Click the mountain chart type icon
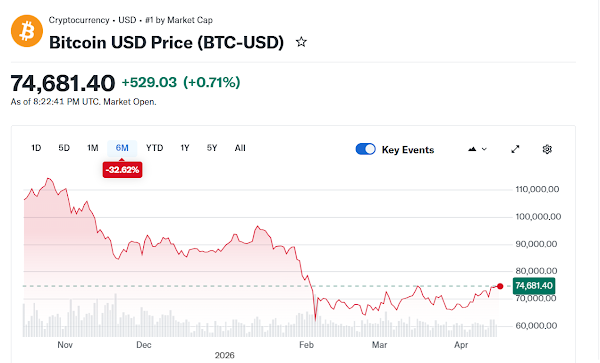This screenshot has width=600, height=363. click(x=472, y=149)
